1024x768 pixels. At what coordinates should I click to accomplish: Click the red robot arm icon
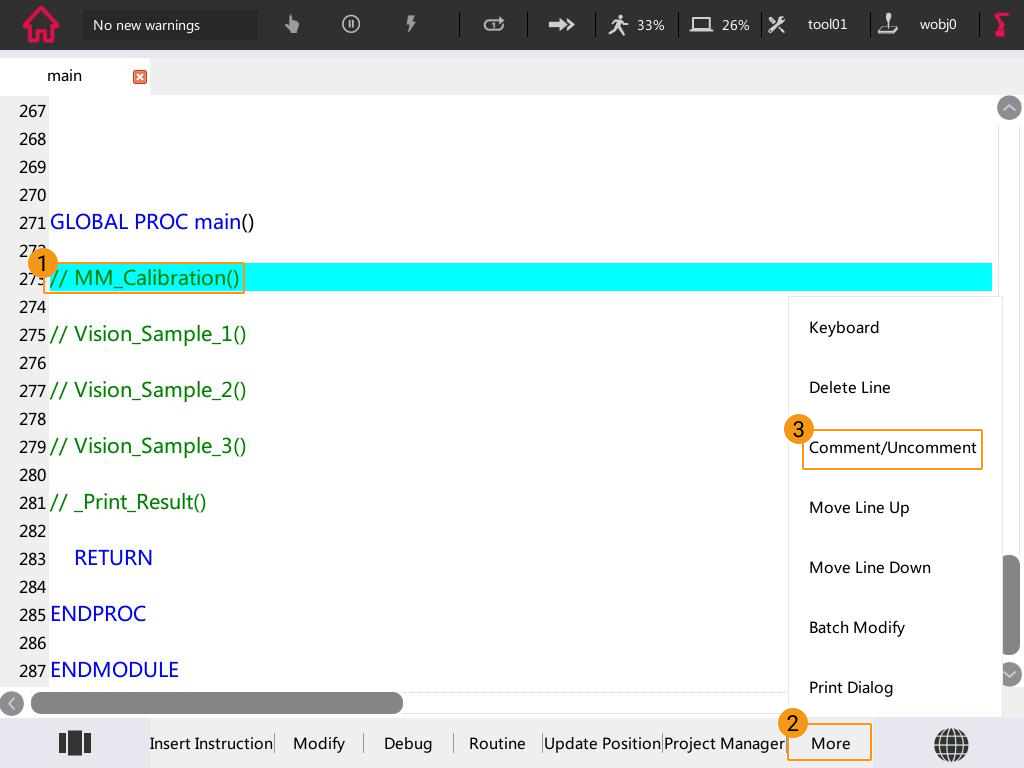1001,25
